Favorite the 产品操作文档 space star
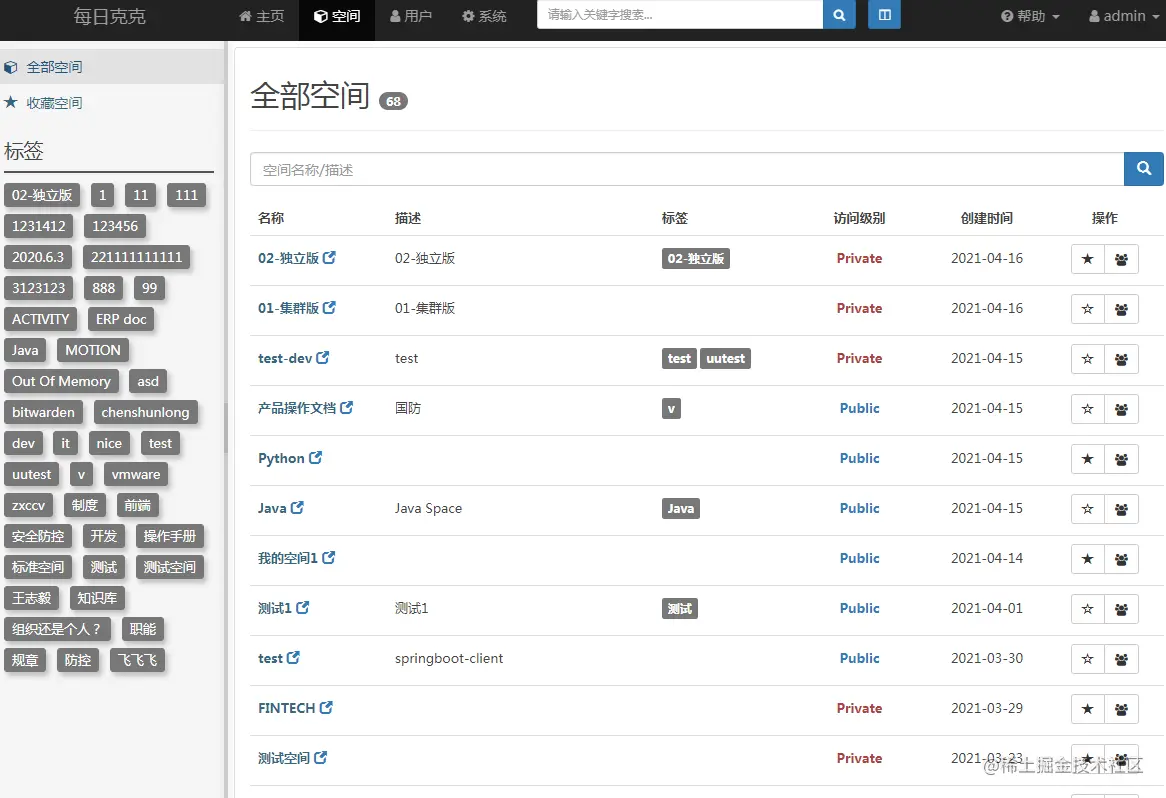The height and width of the screenshot is (798, 1166). (x=1088, y=408)
